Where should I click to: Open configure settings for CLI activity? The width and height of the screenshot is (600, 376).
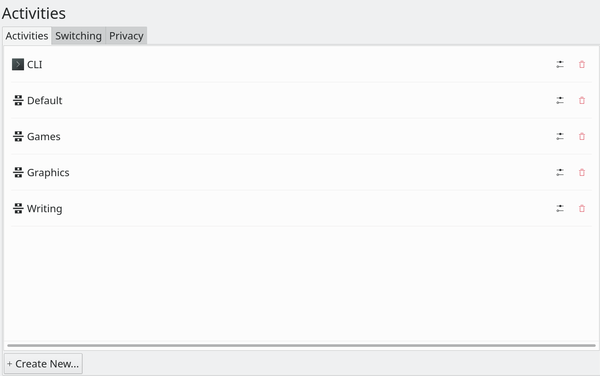[560, 65]
